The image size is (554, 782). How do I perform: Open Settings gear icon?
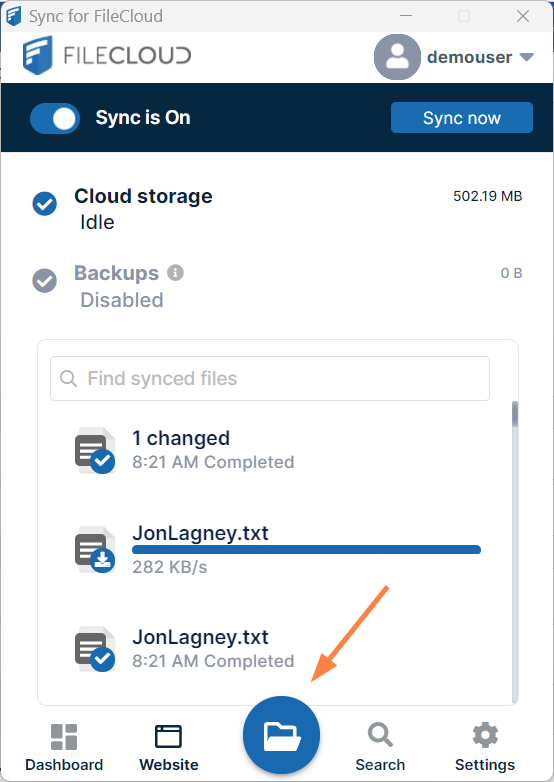(485, 735)
